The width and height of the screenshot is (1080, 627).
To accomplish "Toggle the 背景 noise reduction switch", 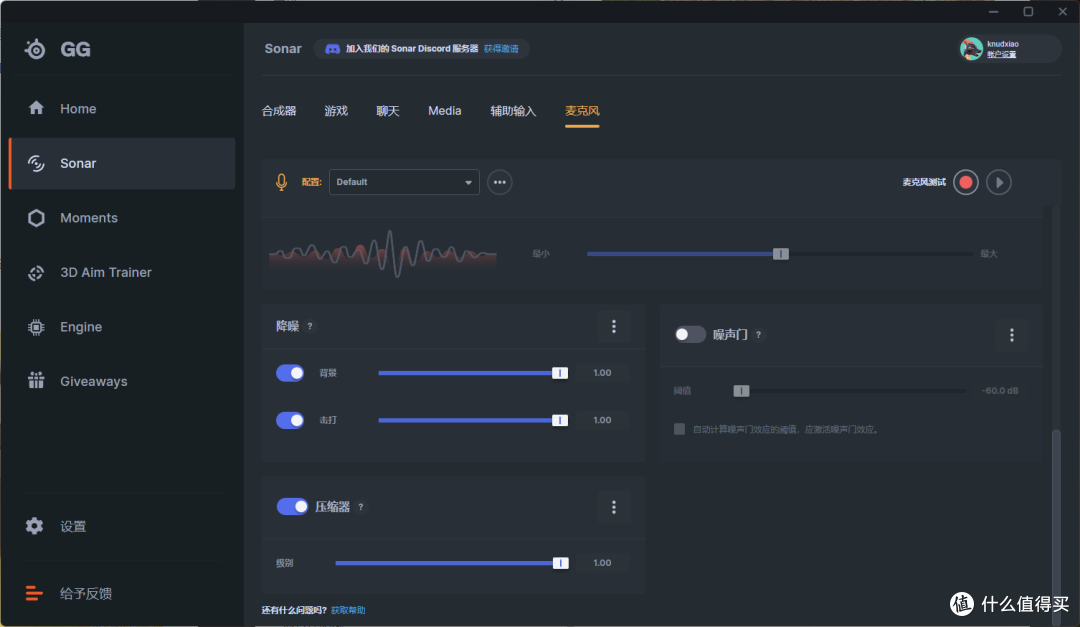I will pos(290,373).
